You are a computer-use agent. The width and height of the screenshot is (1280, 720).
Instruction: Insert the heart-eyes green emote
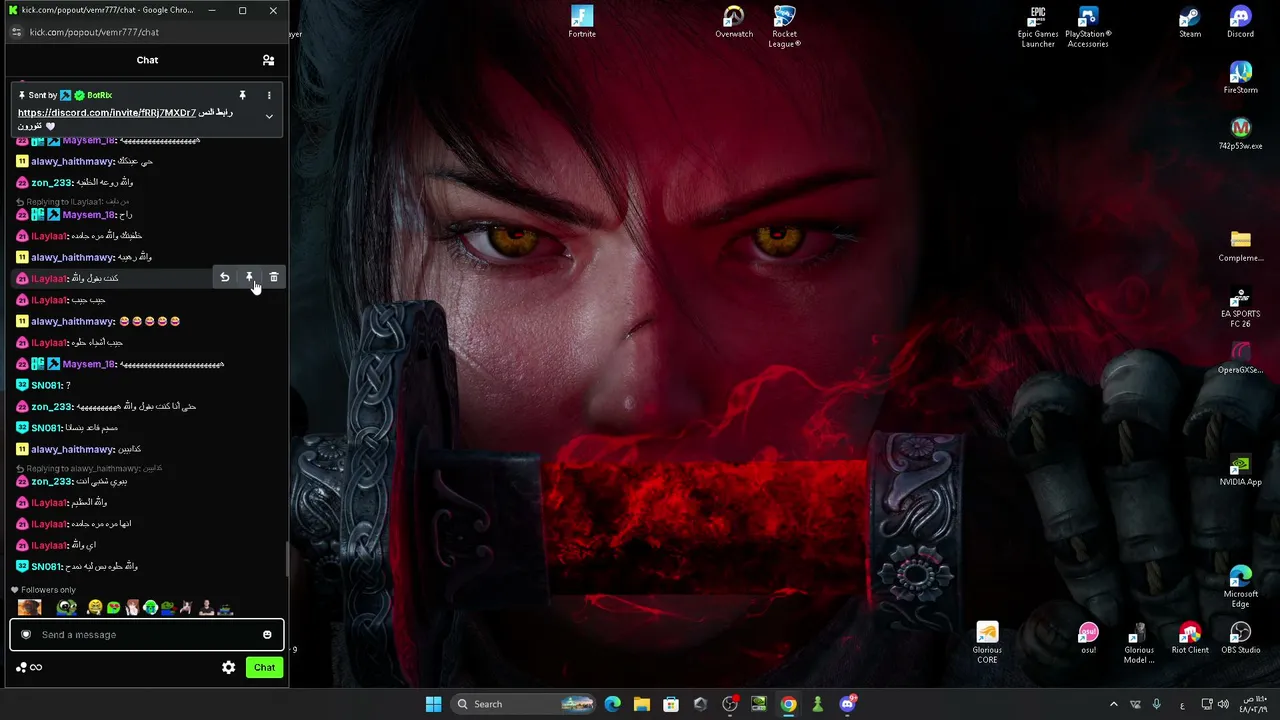113,607
